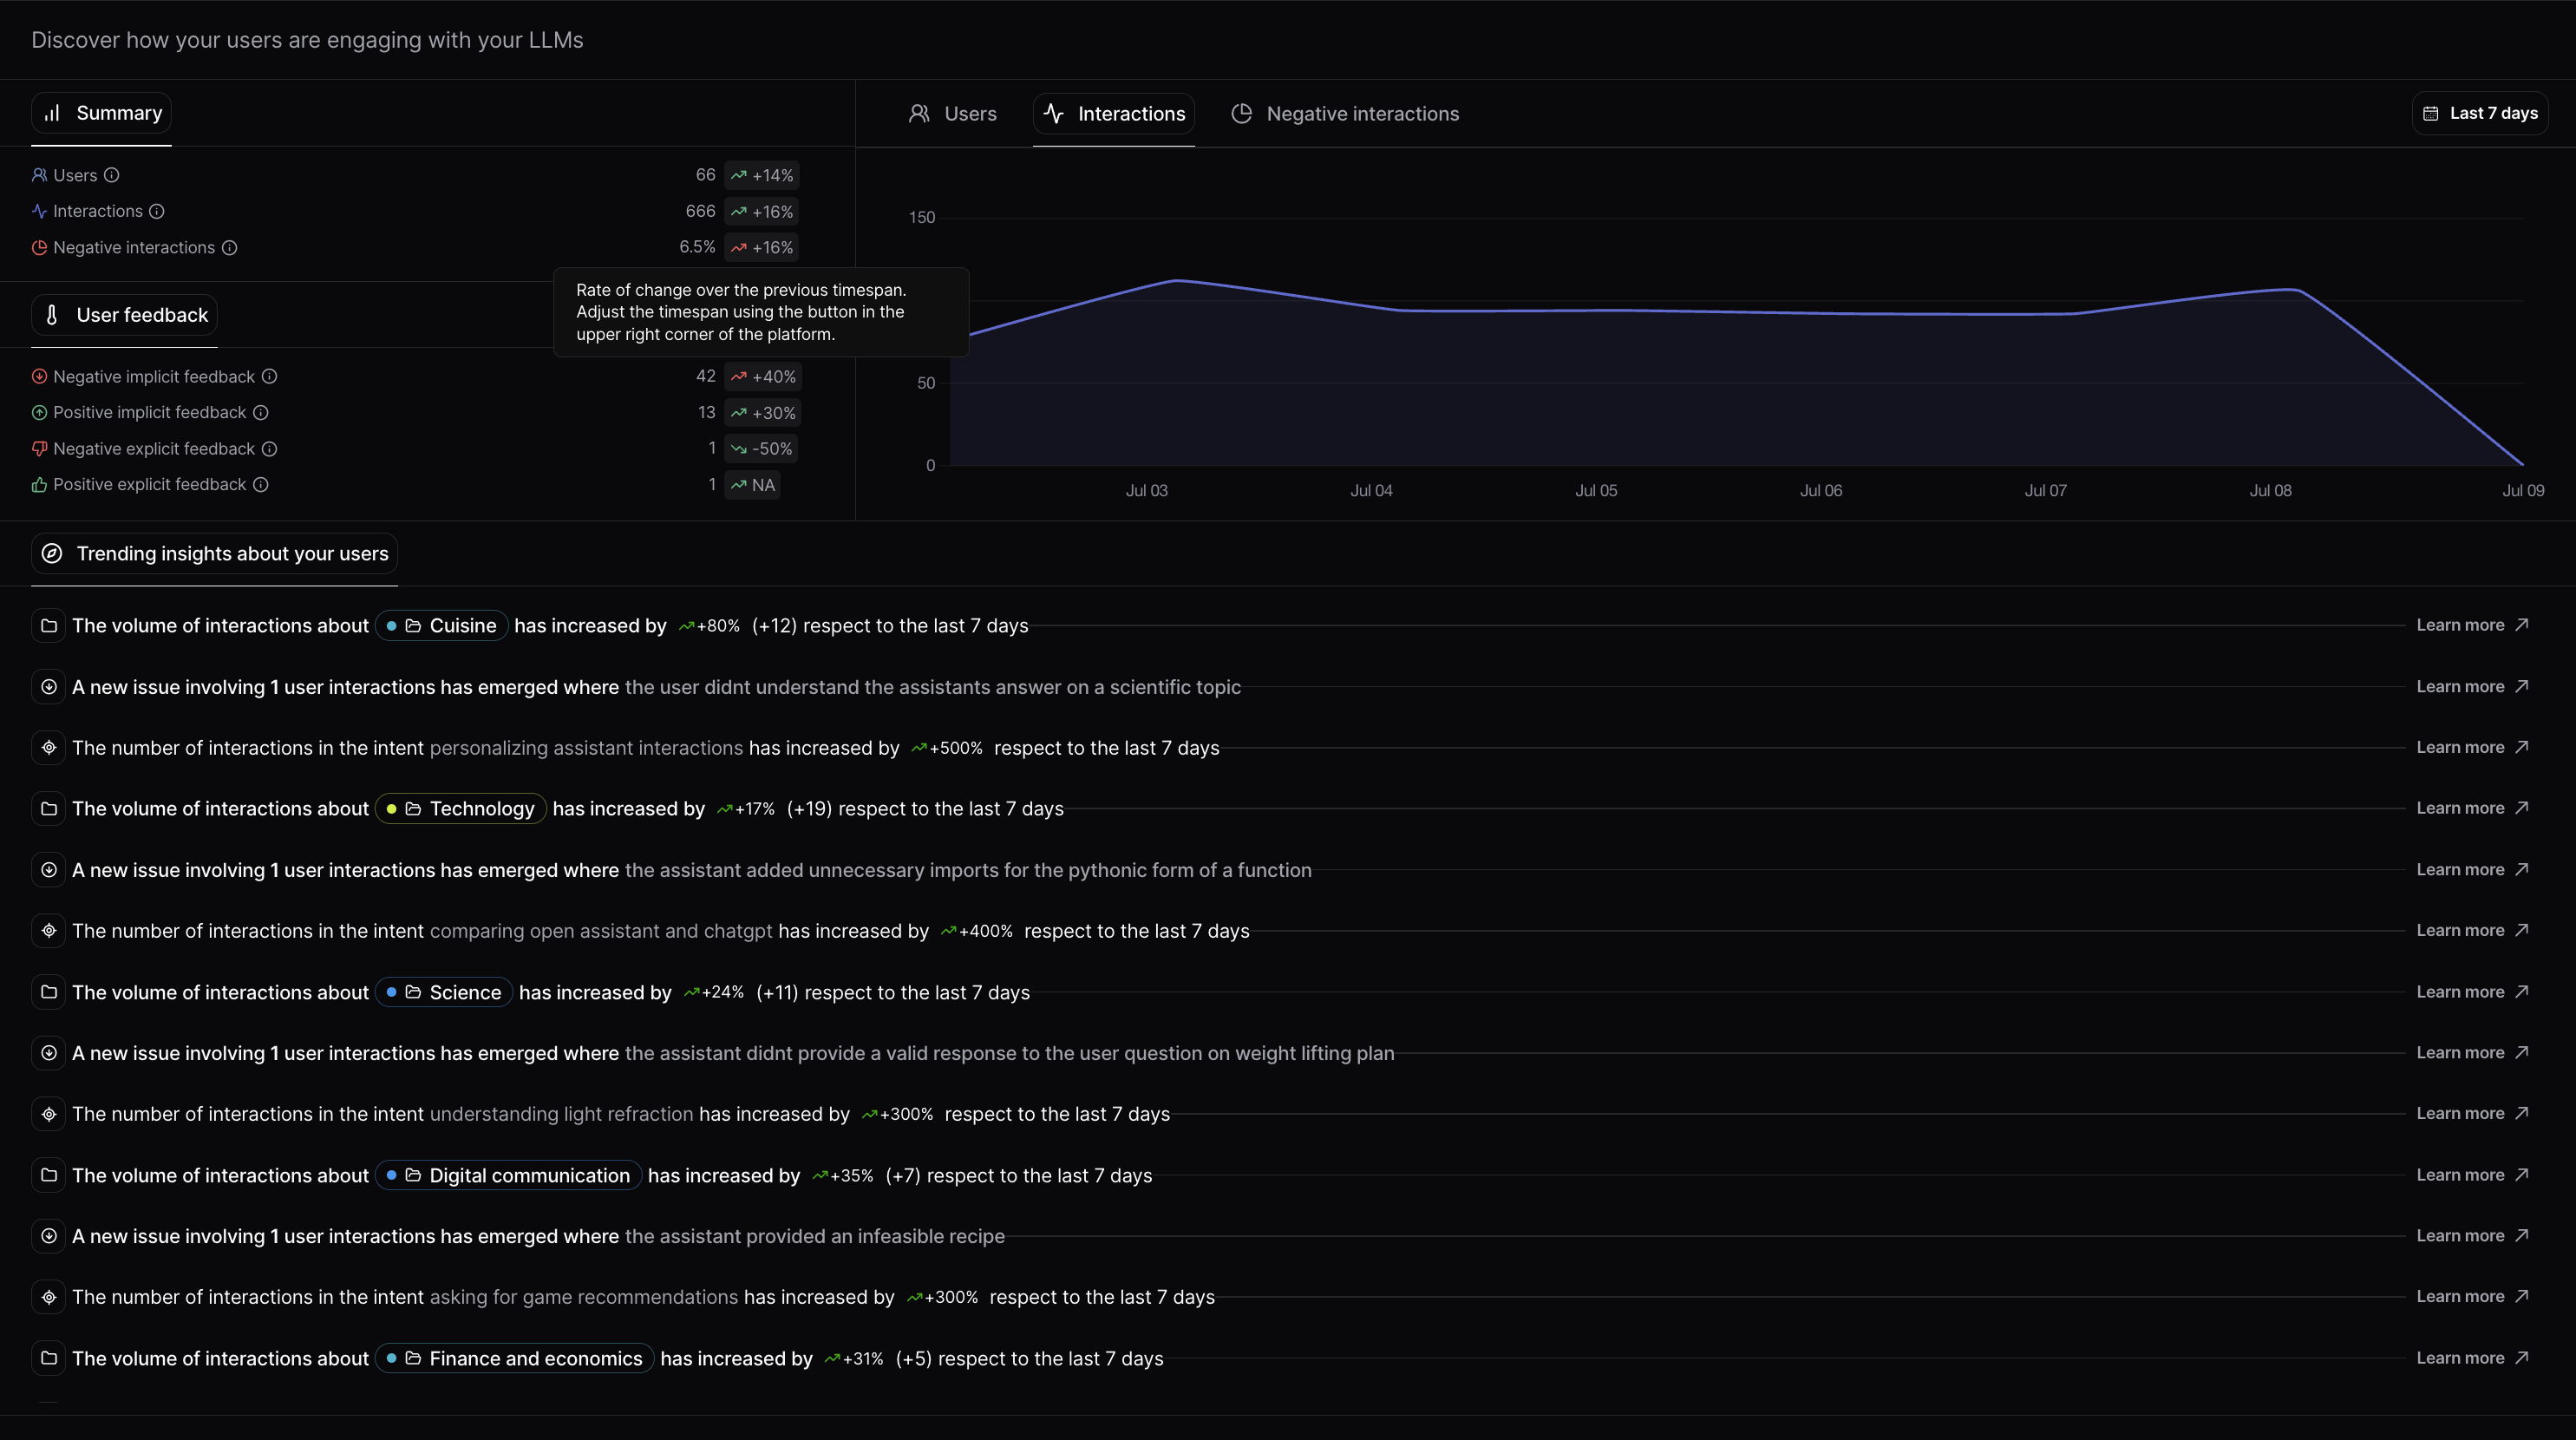Viewport: 2576px width, 1440px height.
Task: Click the Jul 08 peak on chart
Action: point(2290,290)
